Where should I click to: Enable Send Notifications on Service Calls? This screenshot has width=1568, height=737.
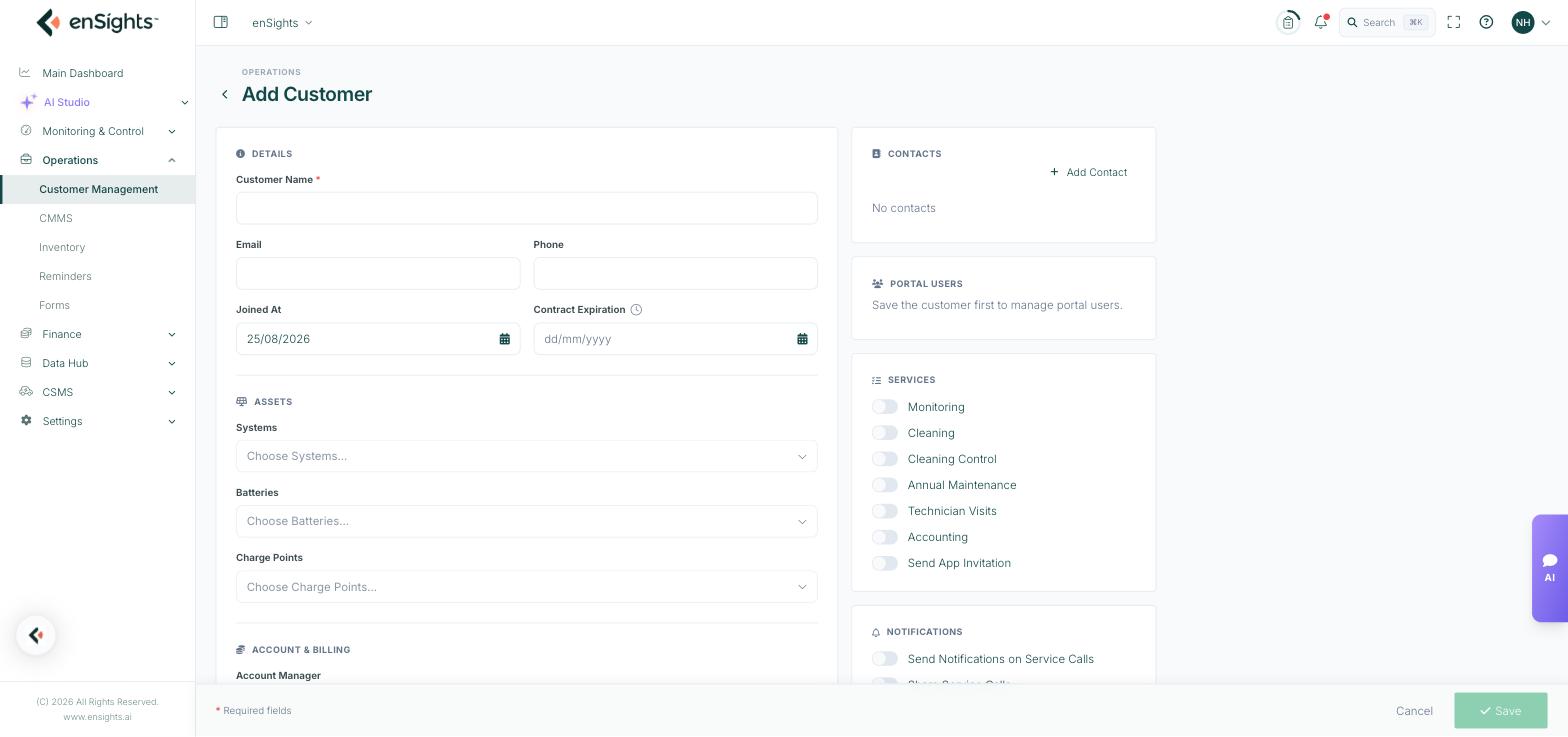885,659
